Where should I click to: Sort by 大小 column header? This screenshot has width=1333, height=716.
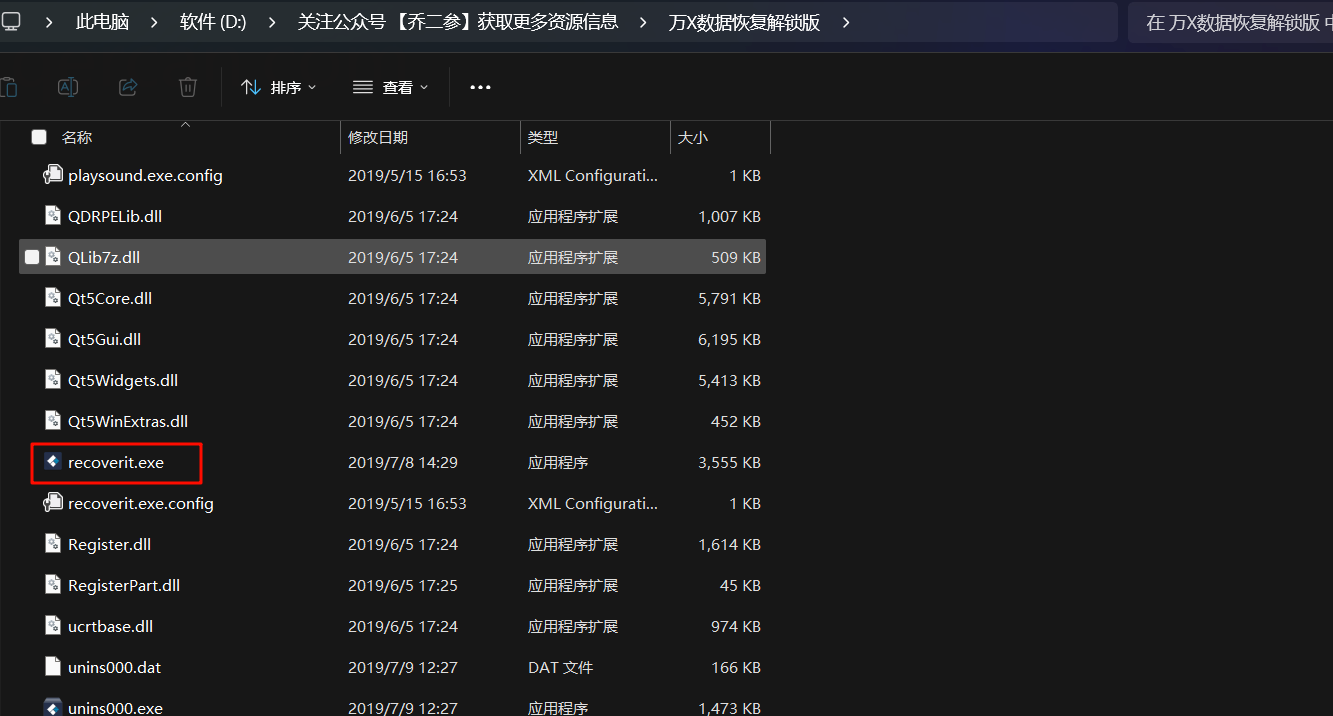pos(693,137)
